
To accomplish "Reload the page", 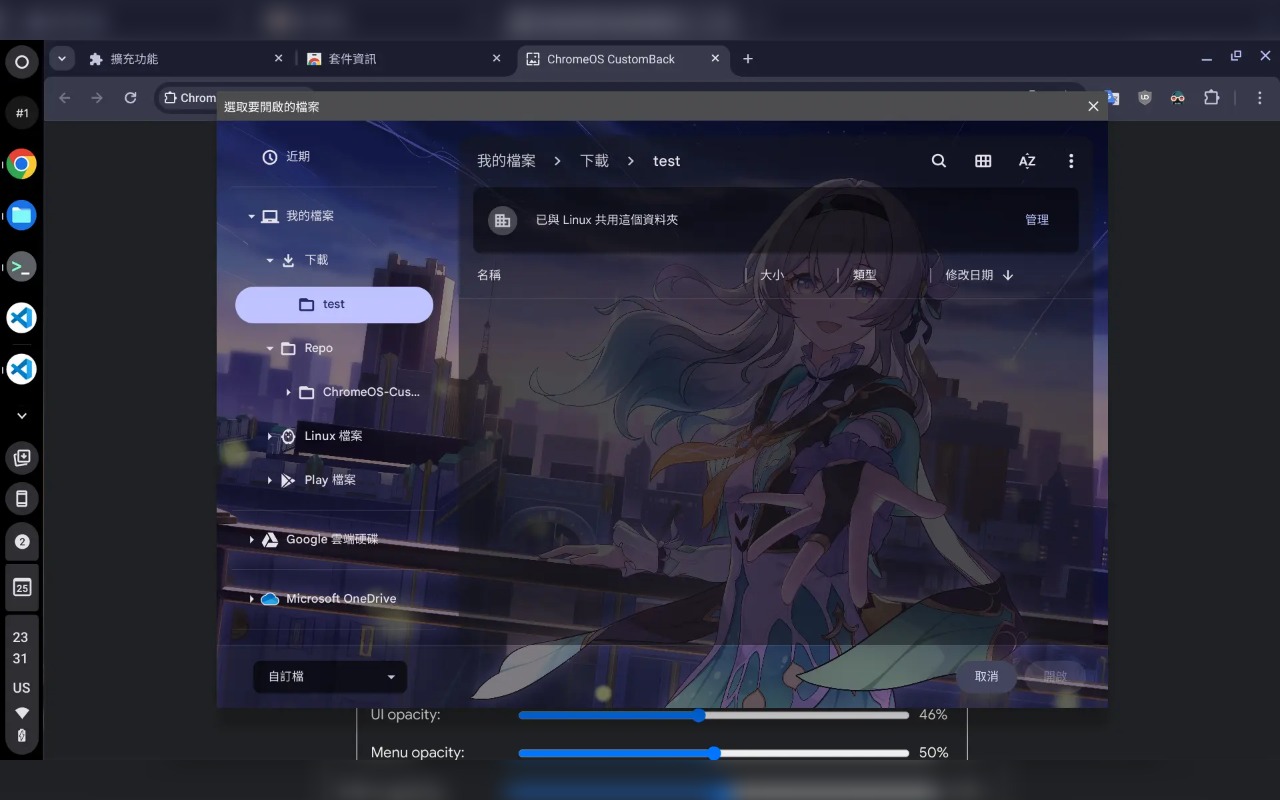I will (130, 98).
